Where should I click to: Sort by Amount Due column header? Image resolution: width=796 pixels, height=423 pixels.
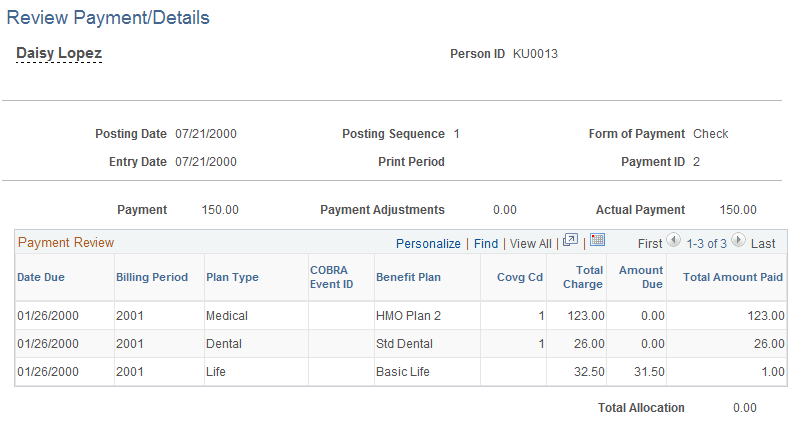pyautogui.click(x=641, y=277)
